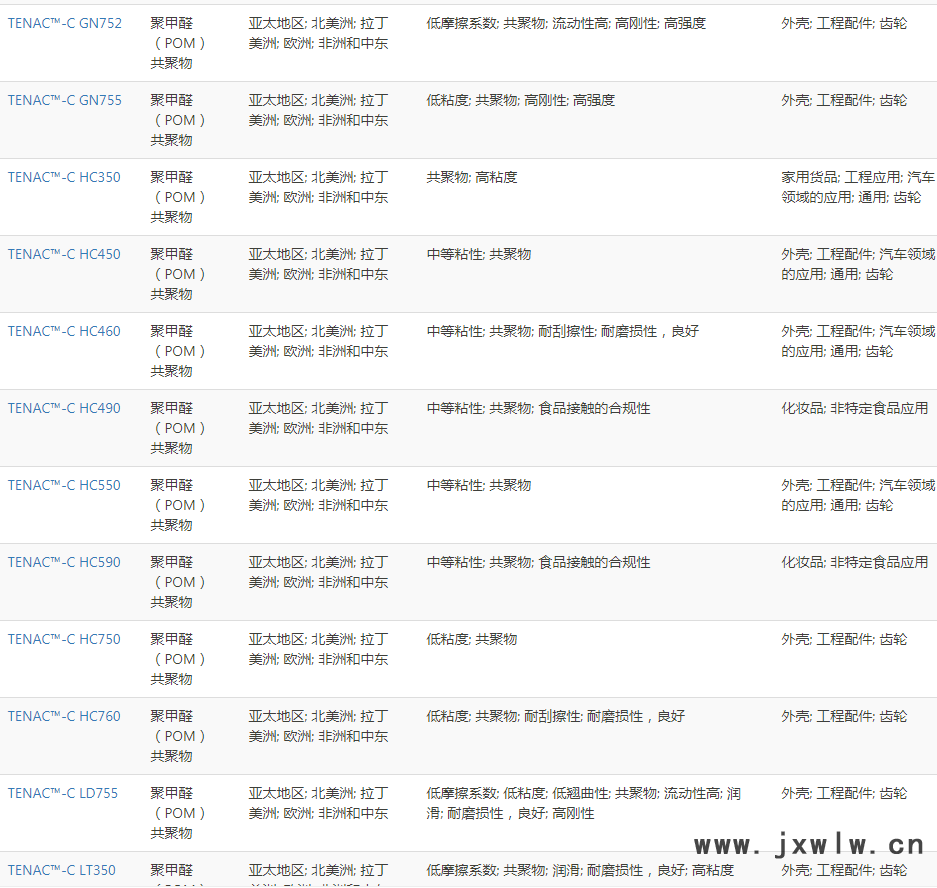Open the TENAC™-C HC550 product link
Screen dimensions: 937x888
click(64, 485)
